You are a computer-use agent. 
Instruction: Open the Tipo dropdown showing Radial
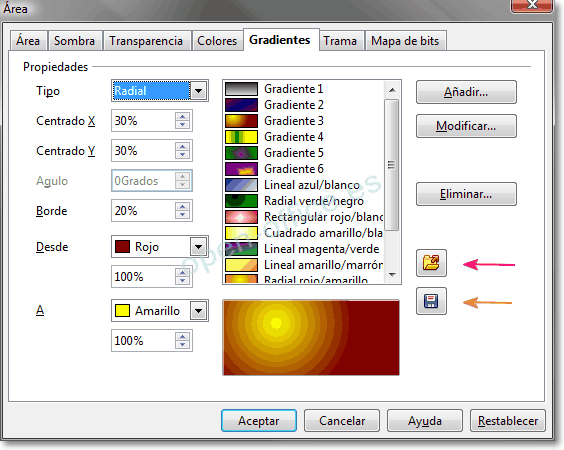coord(199,91)
